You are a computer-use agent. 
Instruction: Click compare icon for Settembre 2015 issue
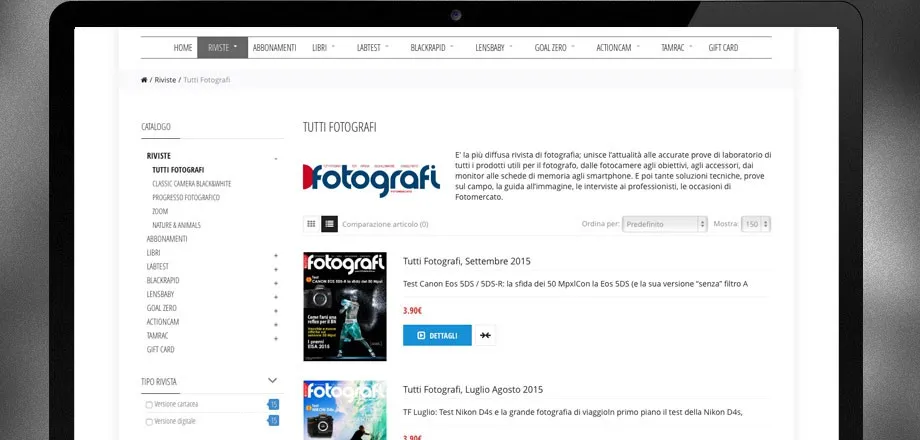(485, 335)
